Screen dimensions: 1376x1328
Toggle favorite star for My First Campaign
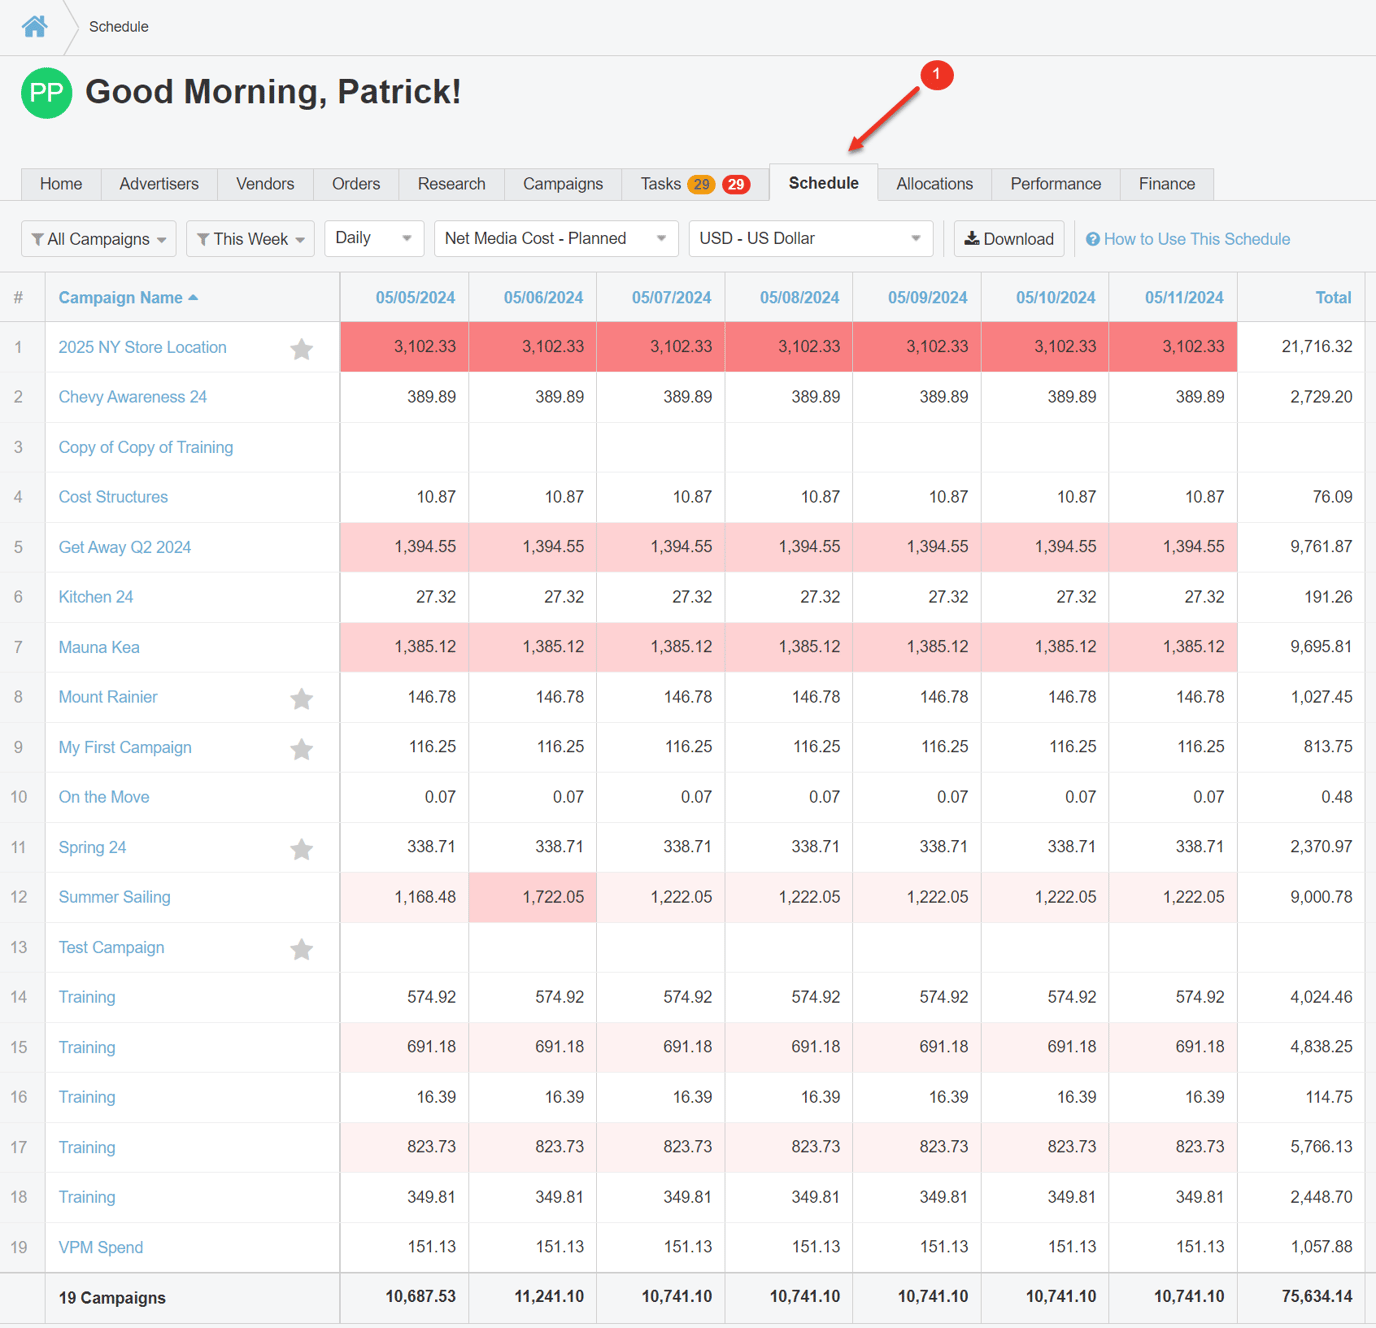click(x=301, y=748)
